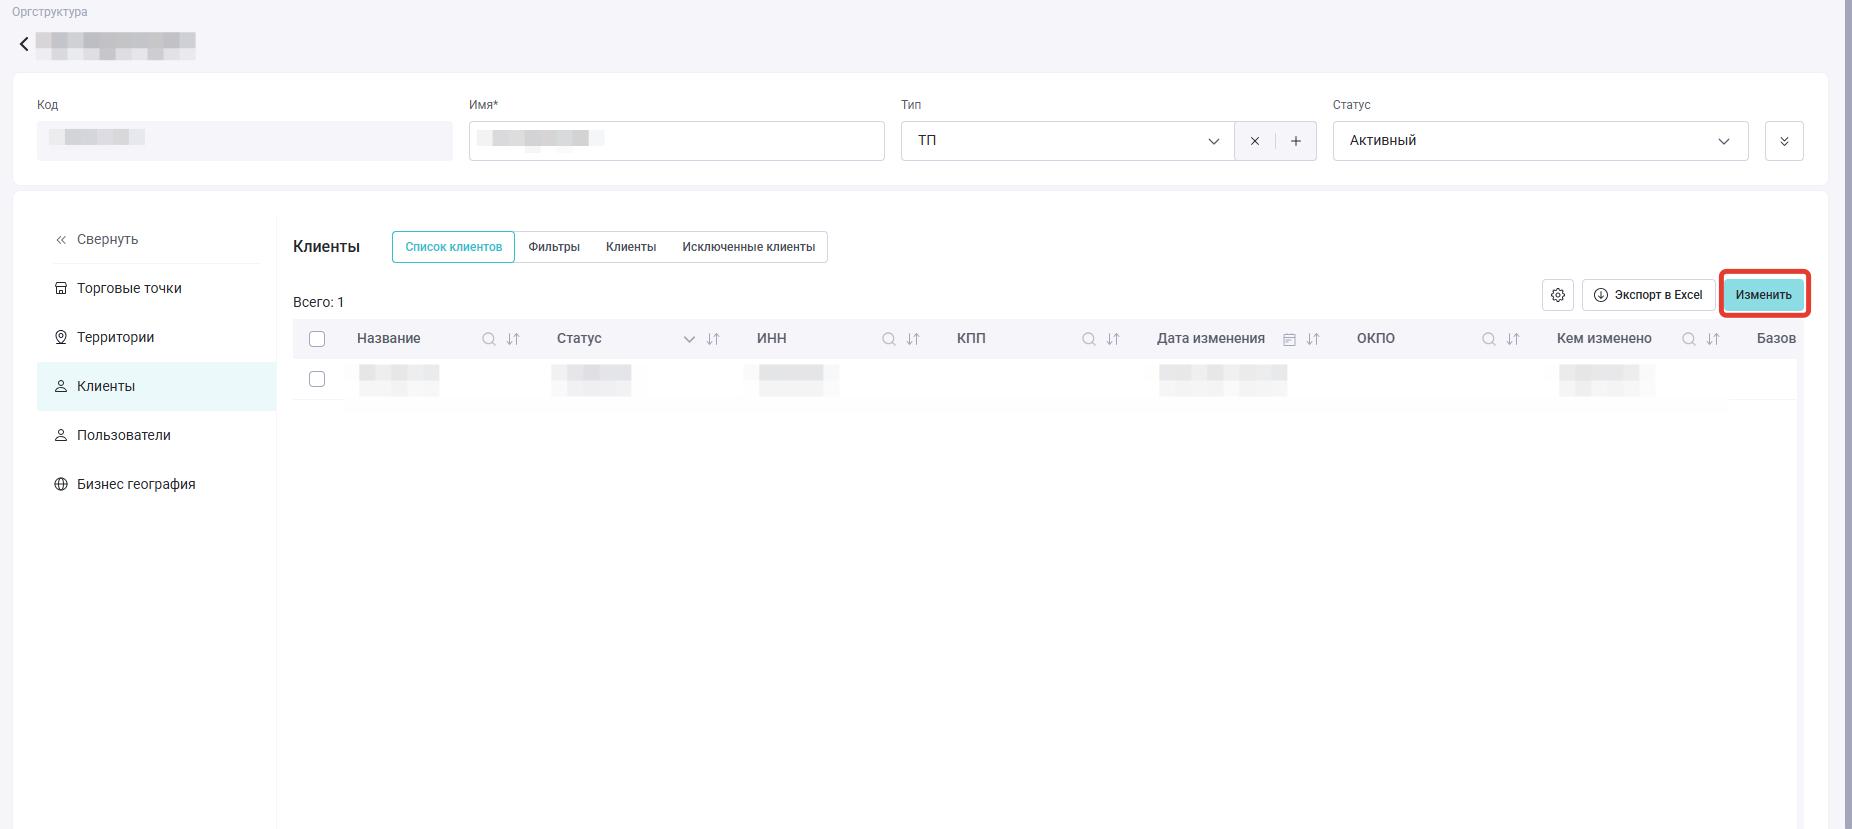
Task: Go back using the arrow icon
Action: [24, 44]
